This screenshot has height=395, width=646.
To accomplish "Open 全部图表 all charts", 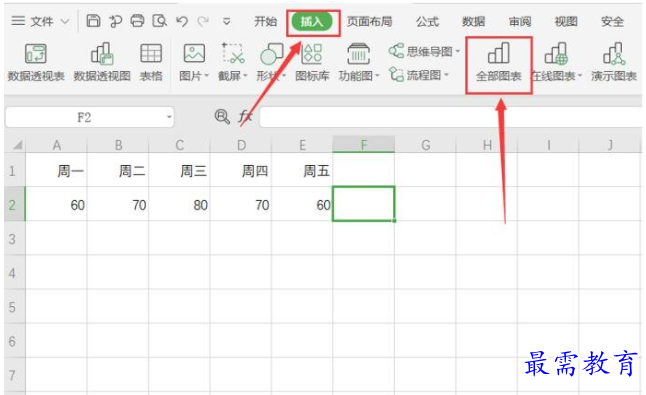I will coord(499,63).
